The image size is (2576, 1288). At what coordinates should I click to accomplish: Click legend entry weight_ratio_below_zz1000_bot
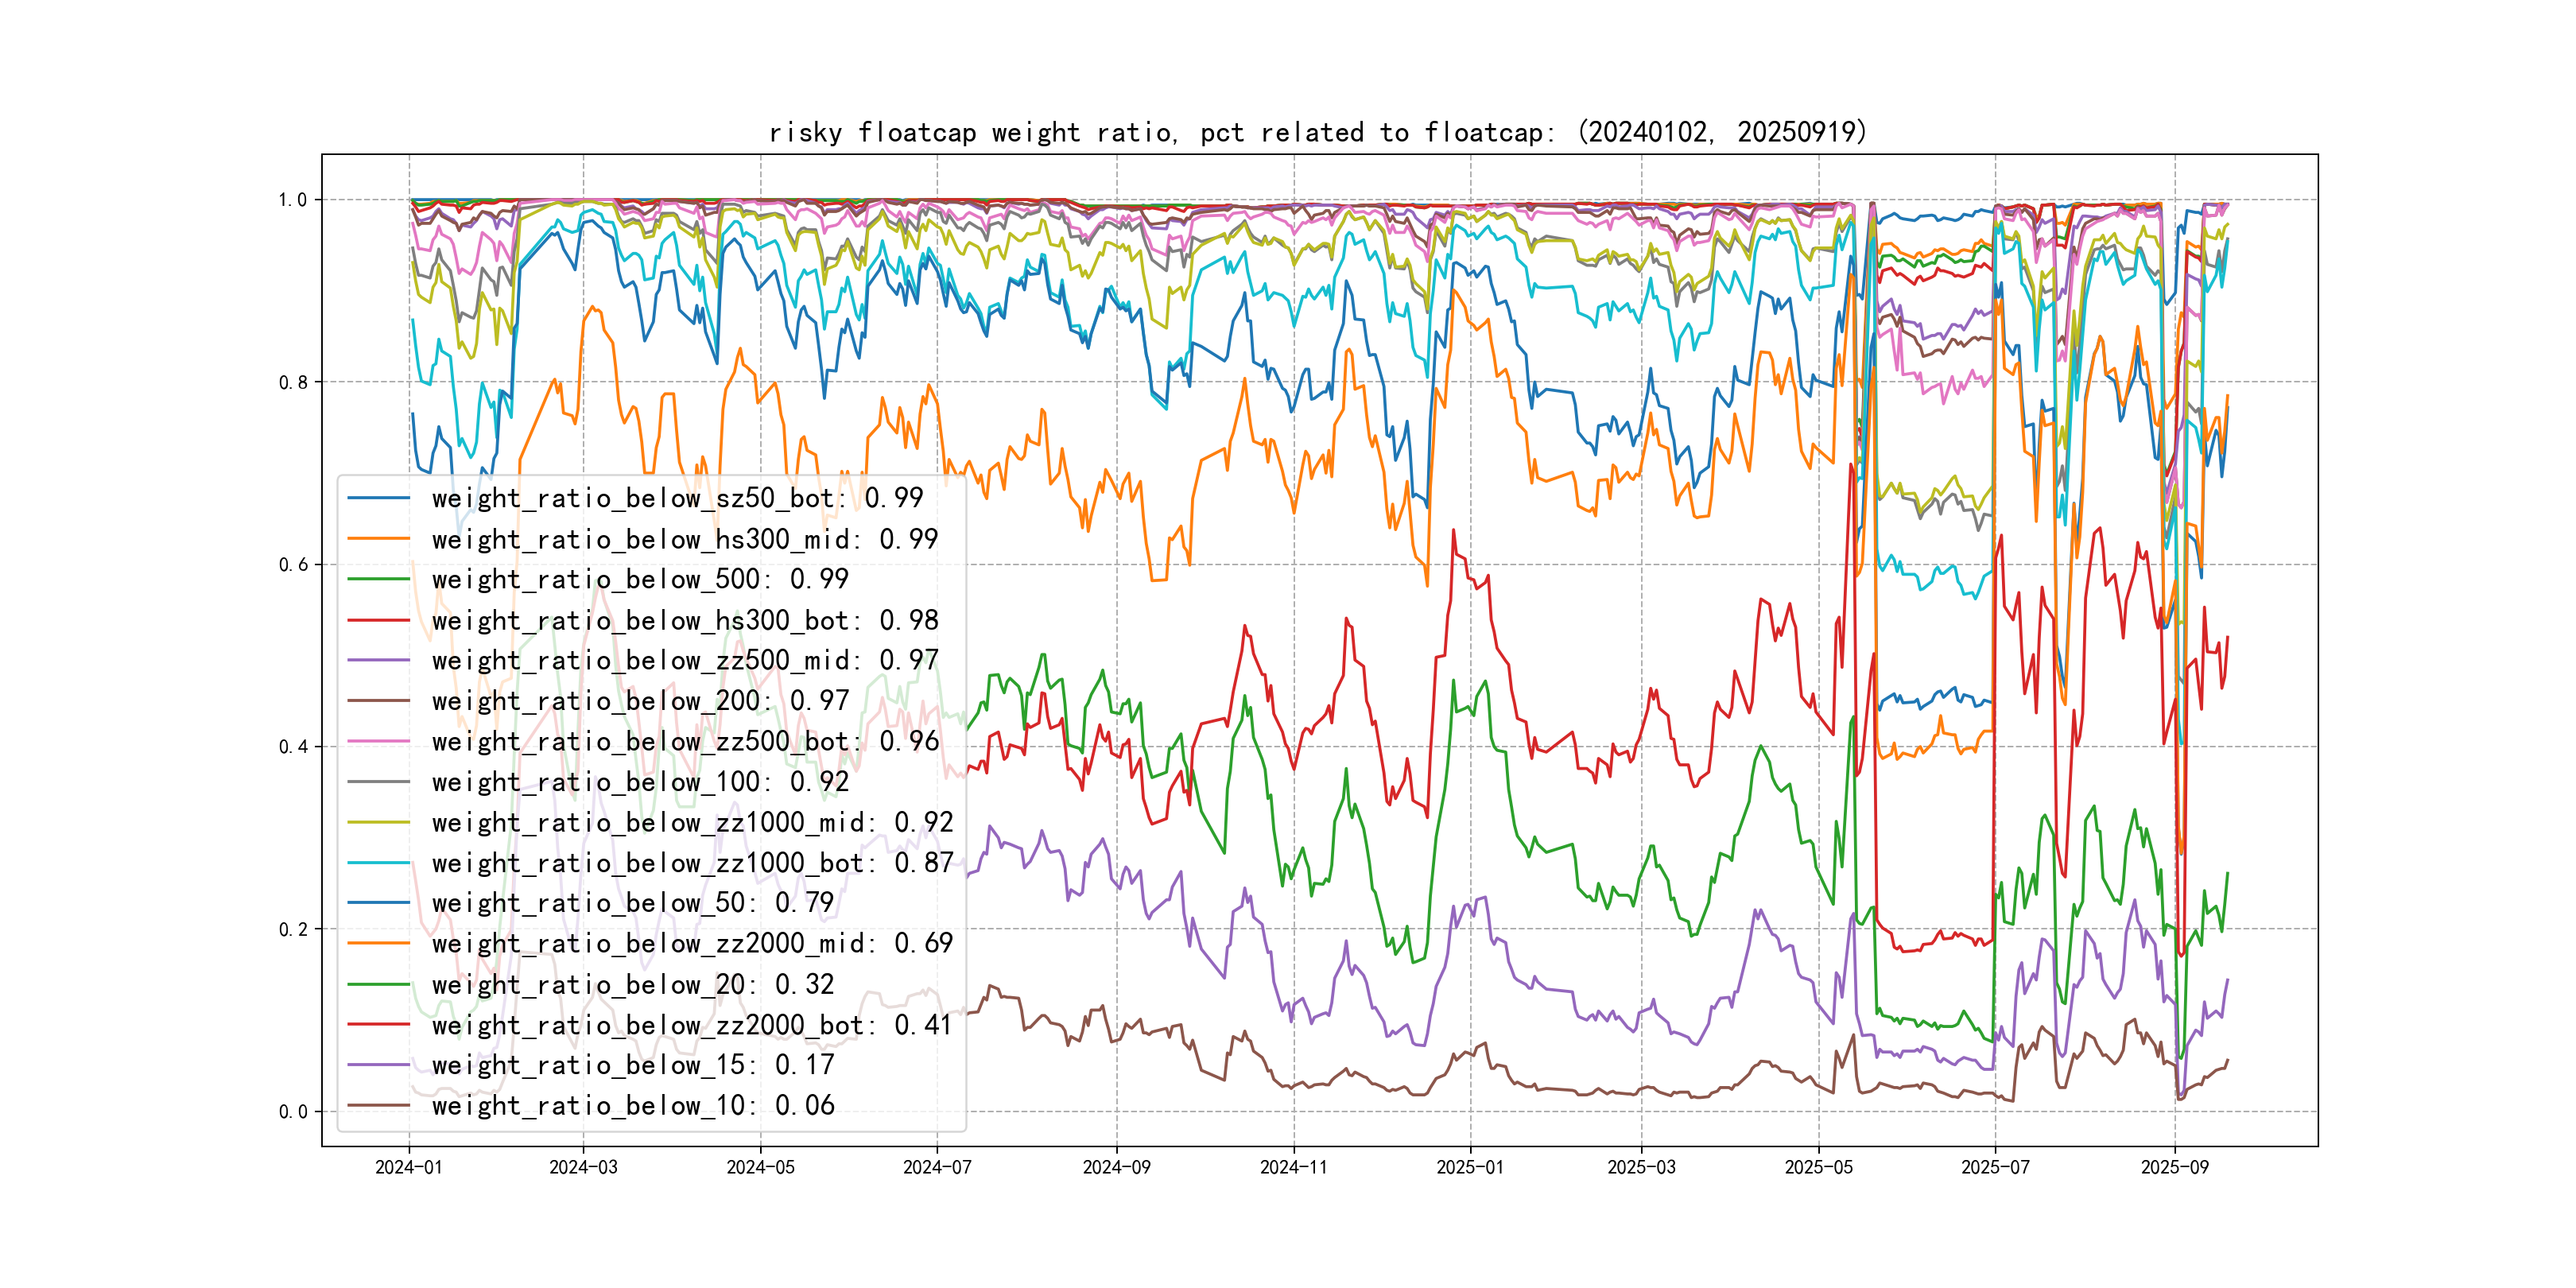tap(692, 863)
